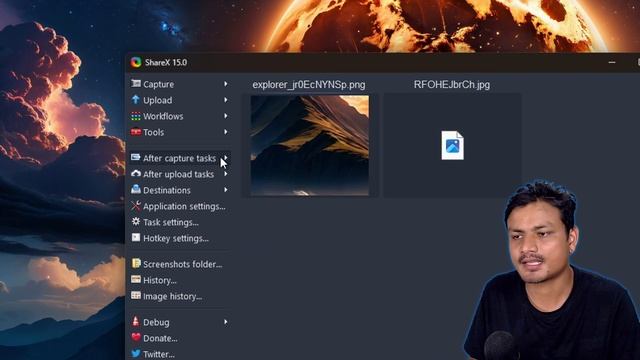Screen dimensions: 640x360
Task: Click the Debug cone icon
Action: [x=136, y=322]
